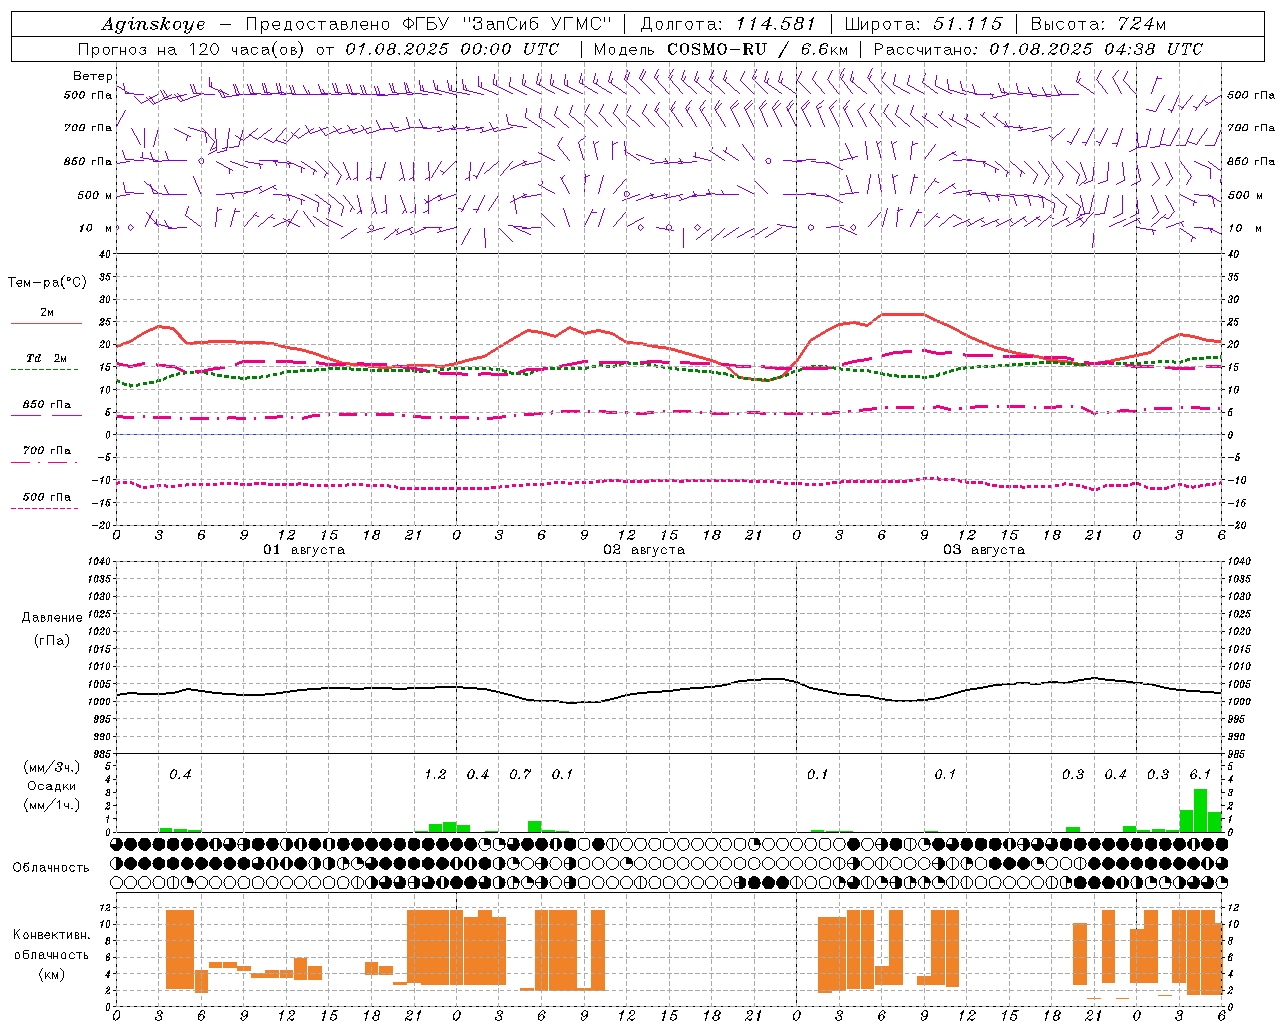Click the tallest green precipitation bar
The height and width of the screenshot is (1024, 1280).
[1200, 811]
